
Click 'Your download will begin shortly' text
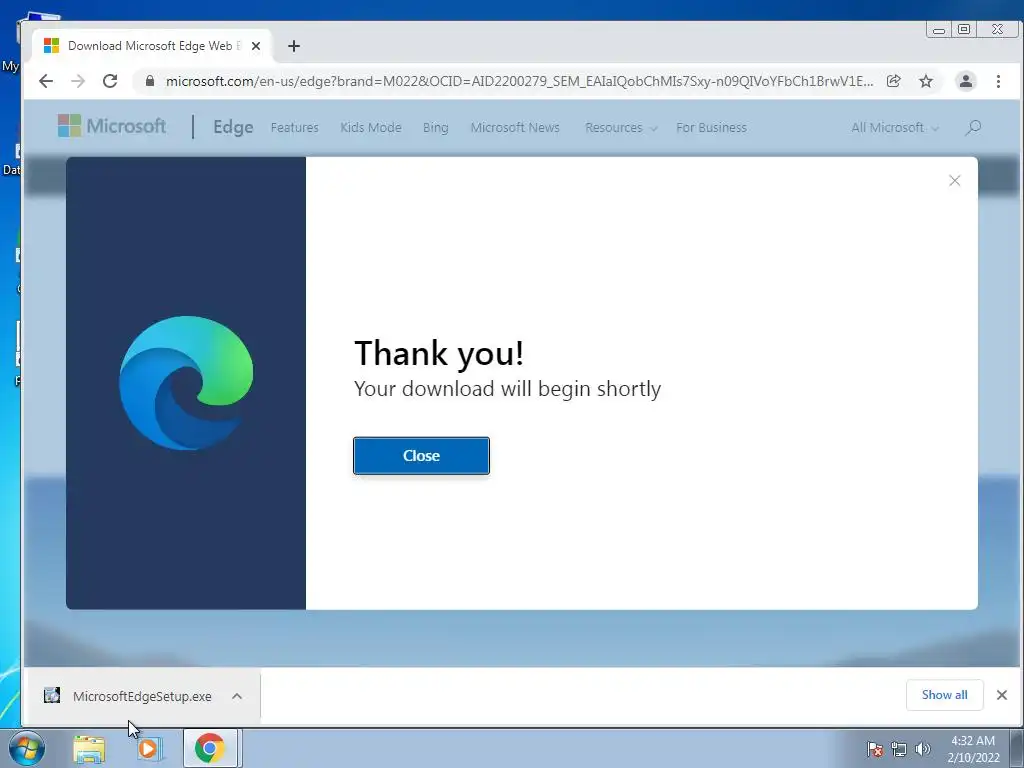click(507, 389)
